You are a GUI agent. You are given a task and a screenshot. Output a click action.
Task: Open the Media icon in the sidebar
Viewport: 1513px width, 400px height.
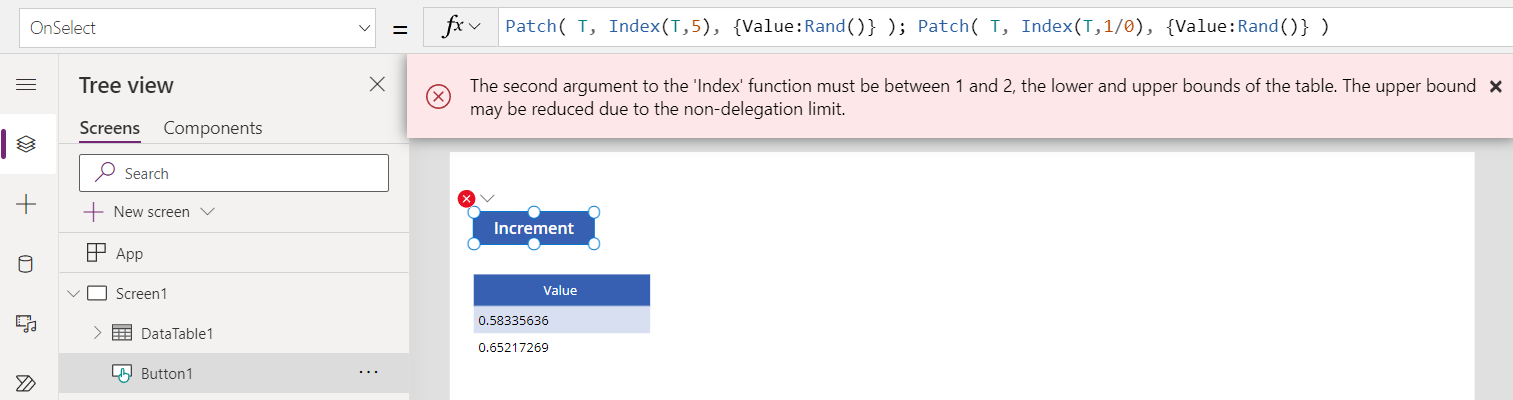pyautogui.click(x=27, y=323)
